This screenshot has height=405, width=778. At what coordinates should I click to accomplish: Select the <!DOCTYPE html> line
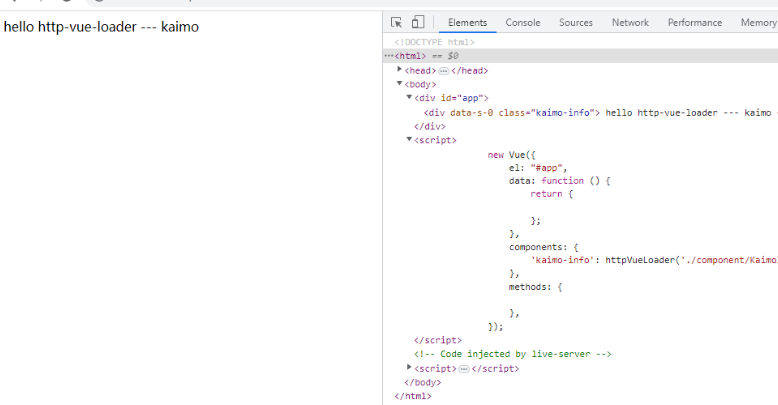(x=435, y=42)
